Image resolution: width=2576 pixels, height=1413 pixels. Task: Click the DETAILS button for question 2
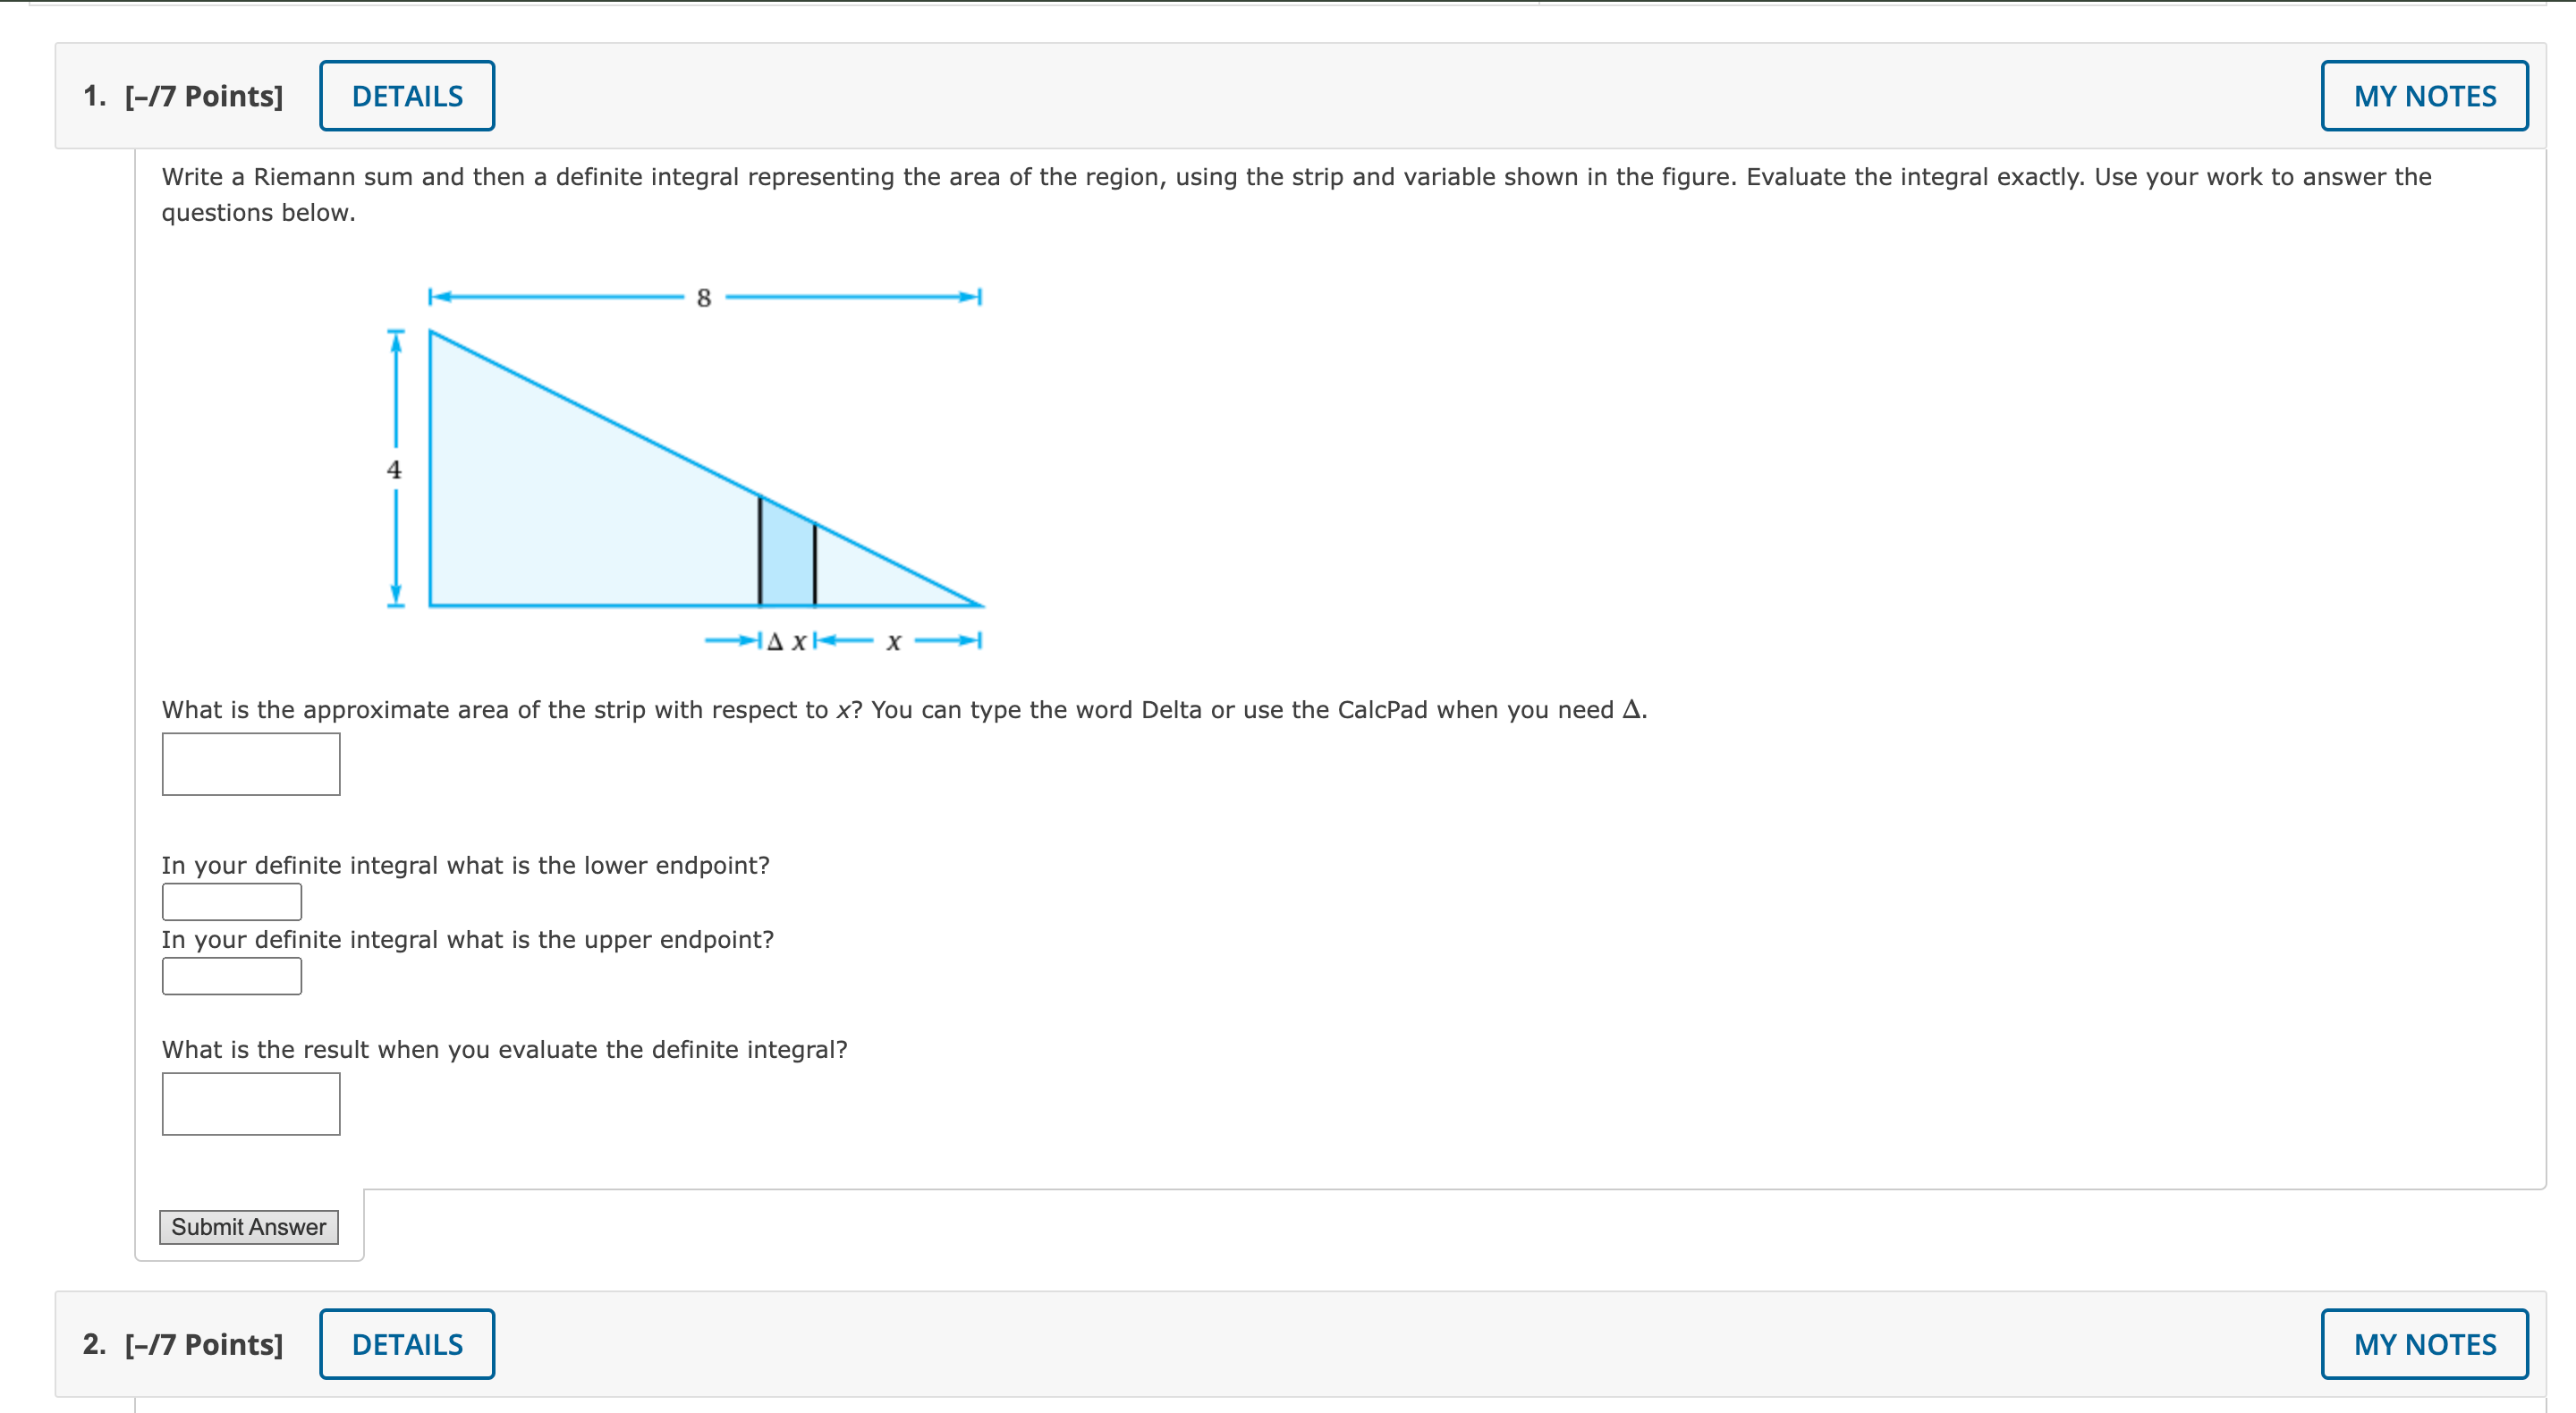406,1344
